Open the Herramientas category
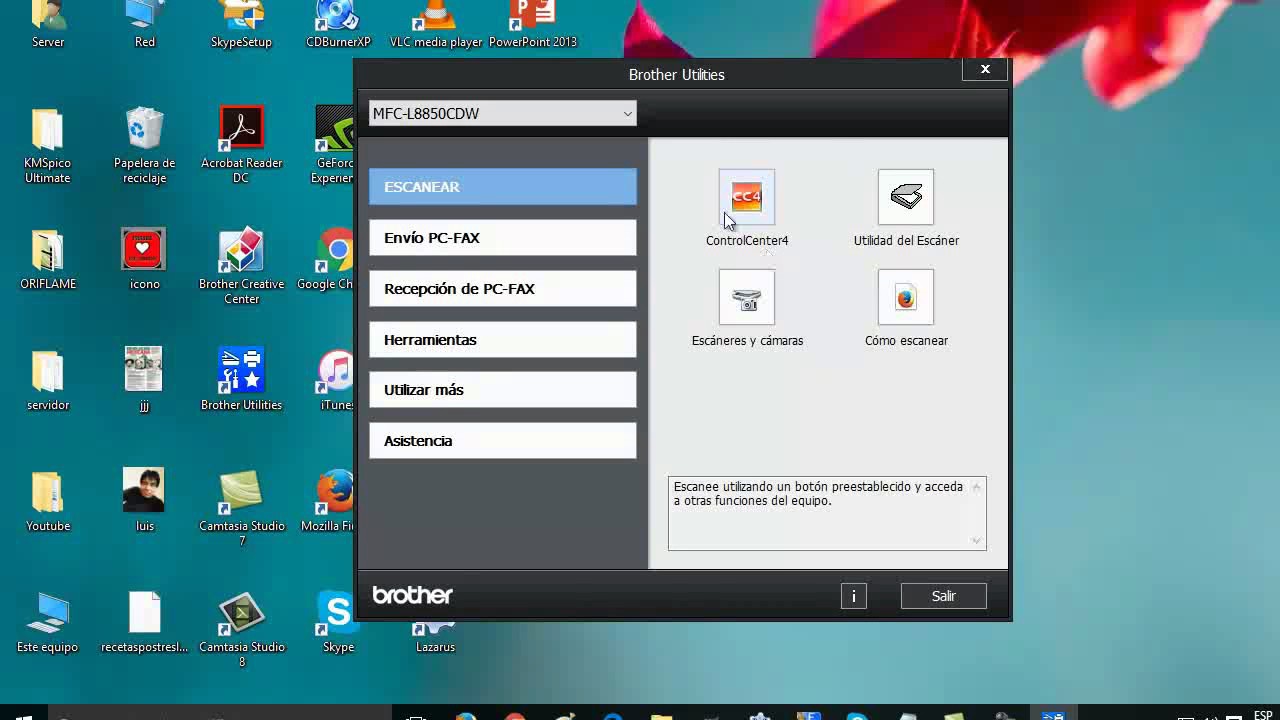Viewport: 1280px width, 720px height. (502, 340)
